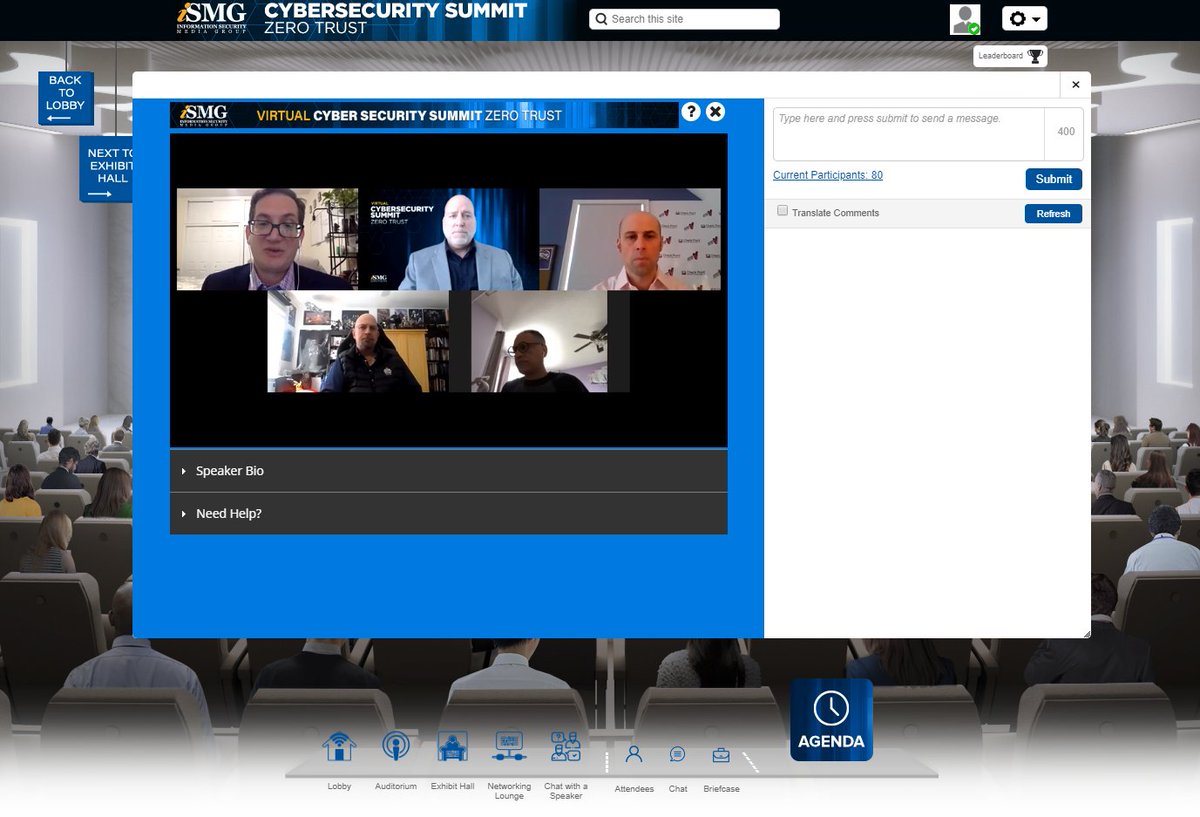Click the 400 character counter
The width and height of the screenshot is (1200, 817).
1066,132
